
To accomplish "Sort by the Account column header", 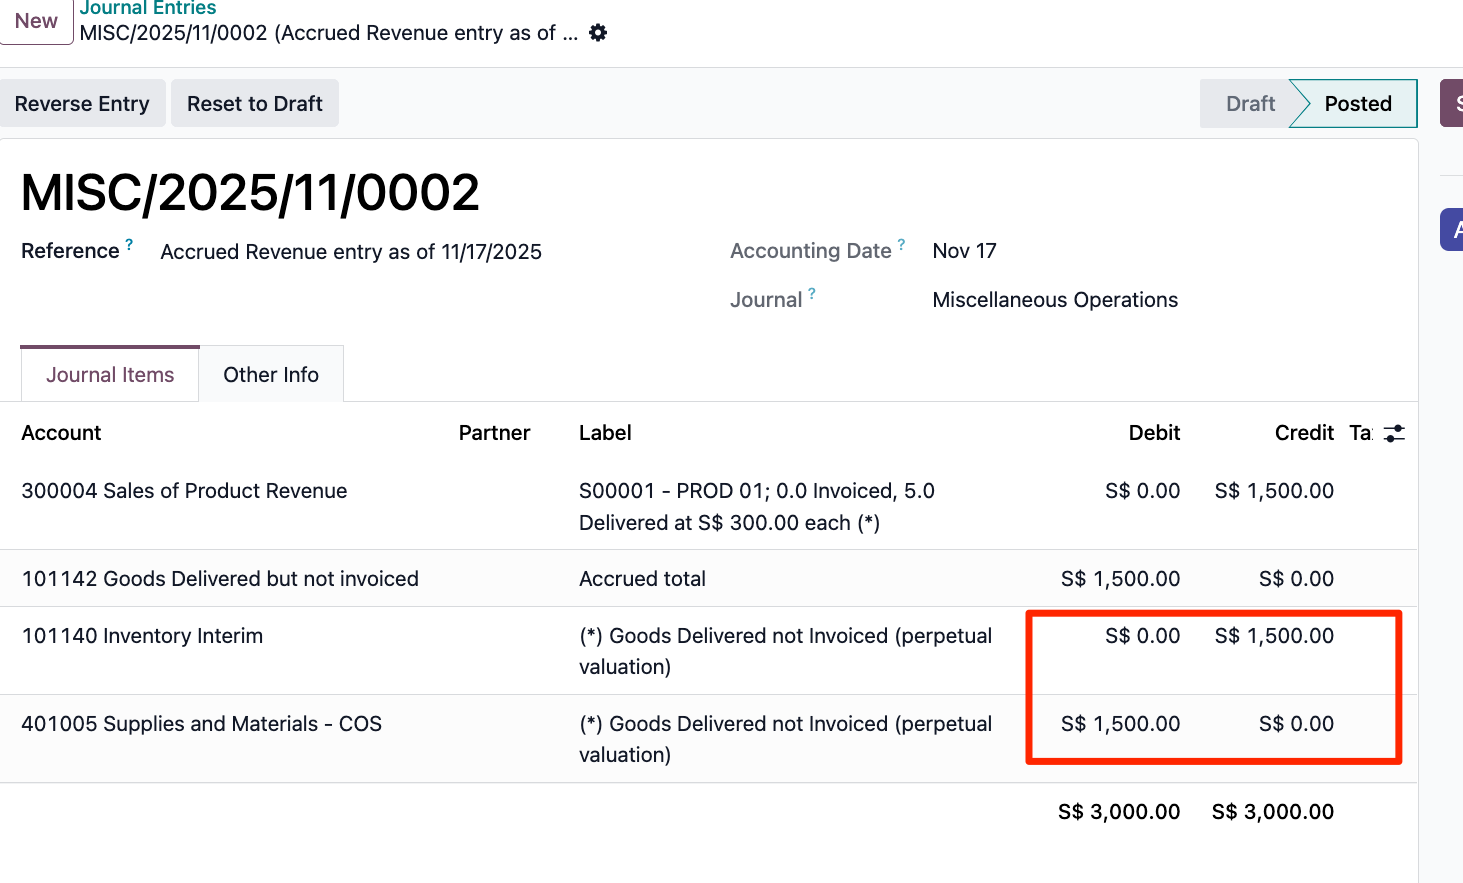I will click(x=62, y=433).
